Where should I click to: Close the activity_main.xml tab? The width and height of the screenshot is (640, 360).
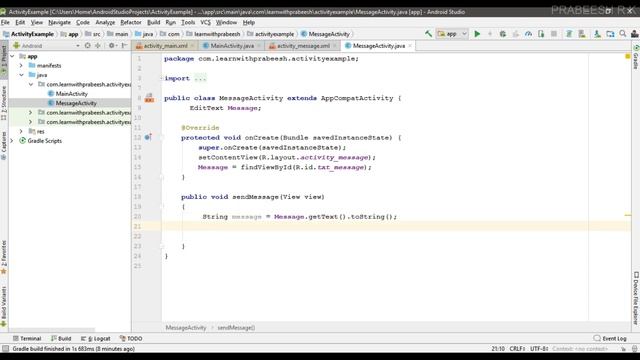click(193, 46)
